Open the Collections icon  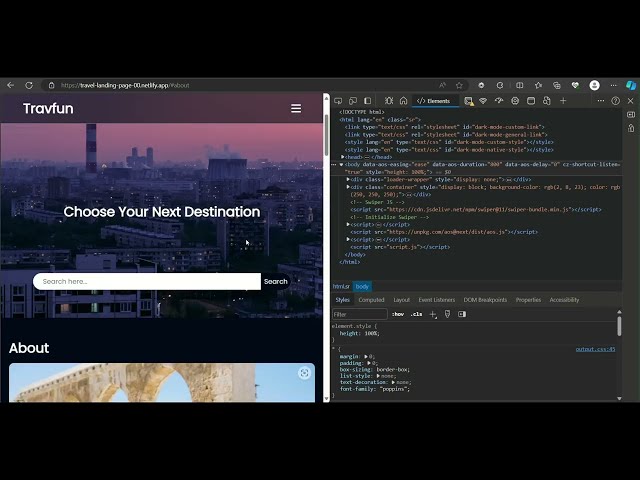tap(557, 85)
